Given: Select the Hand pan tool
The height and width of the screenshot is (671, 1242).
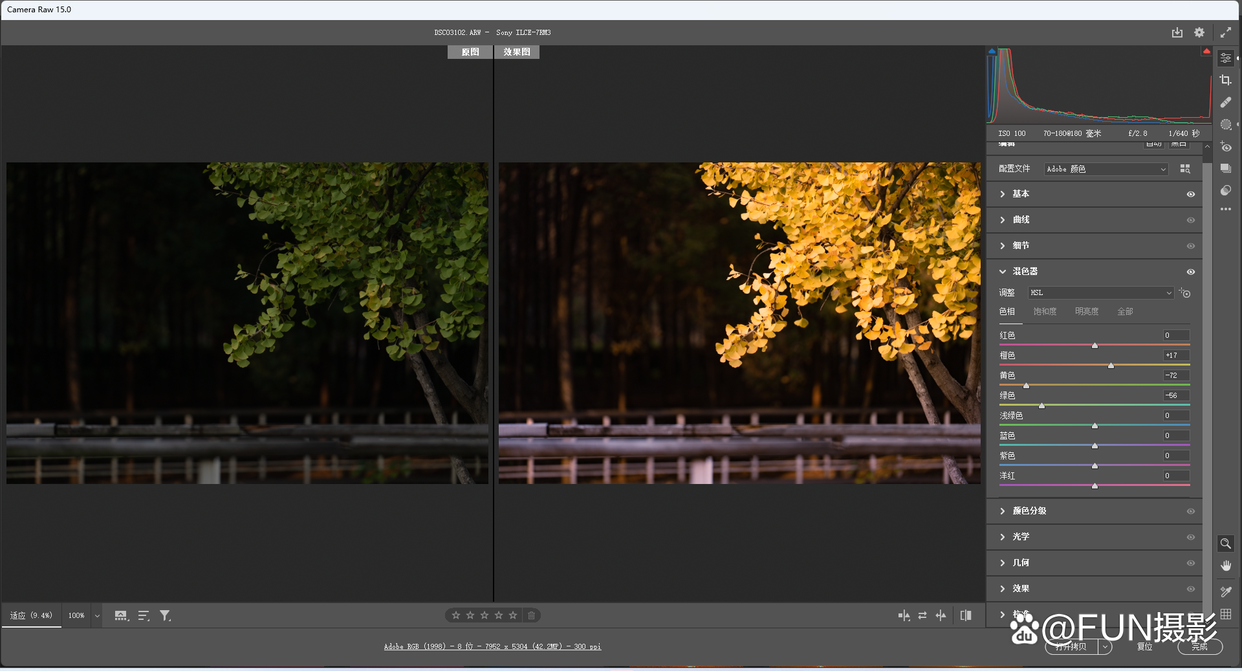Looking at the screenshot, I should point(1226,566).
